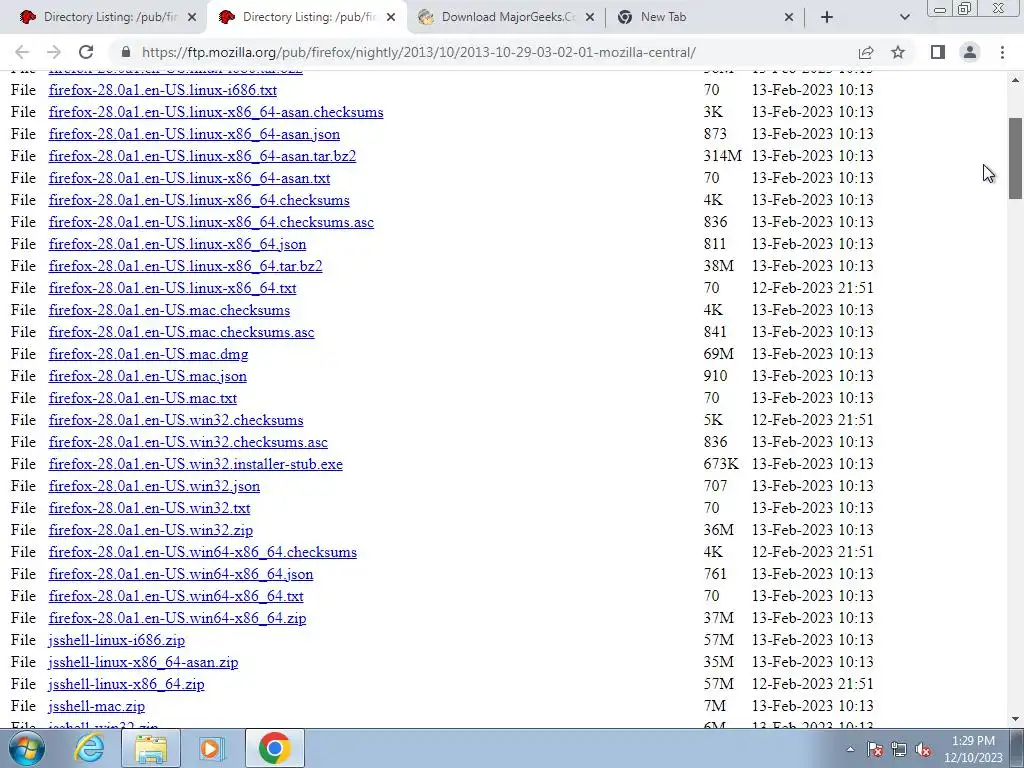Open win64-x86_64.json link
Viewport: 1024px width, 768px height.
point(181,574)
